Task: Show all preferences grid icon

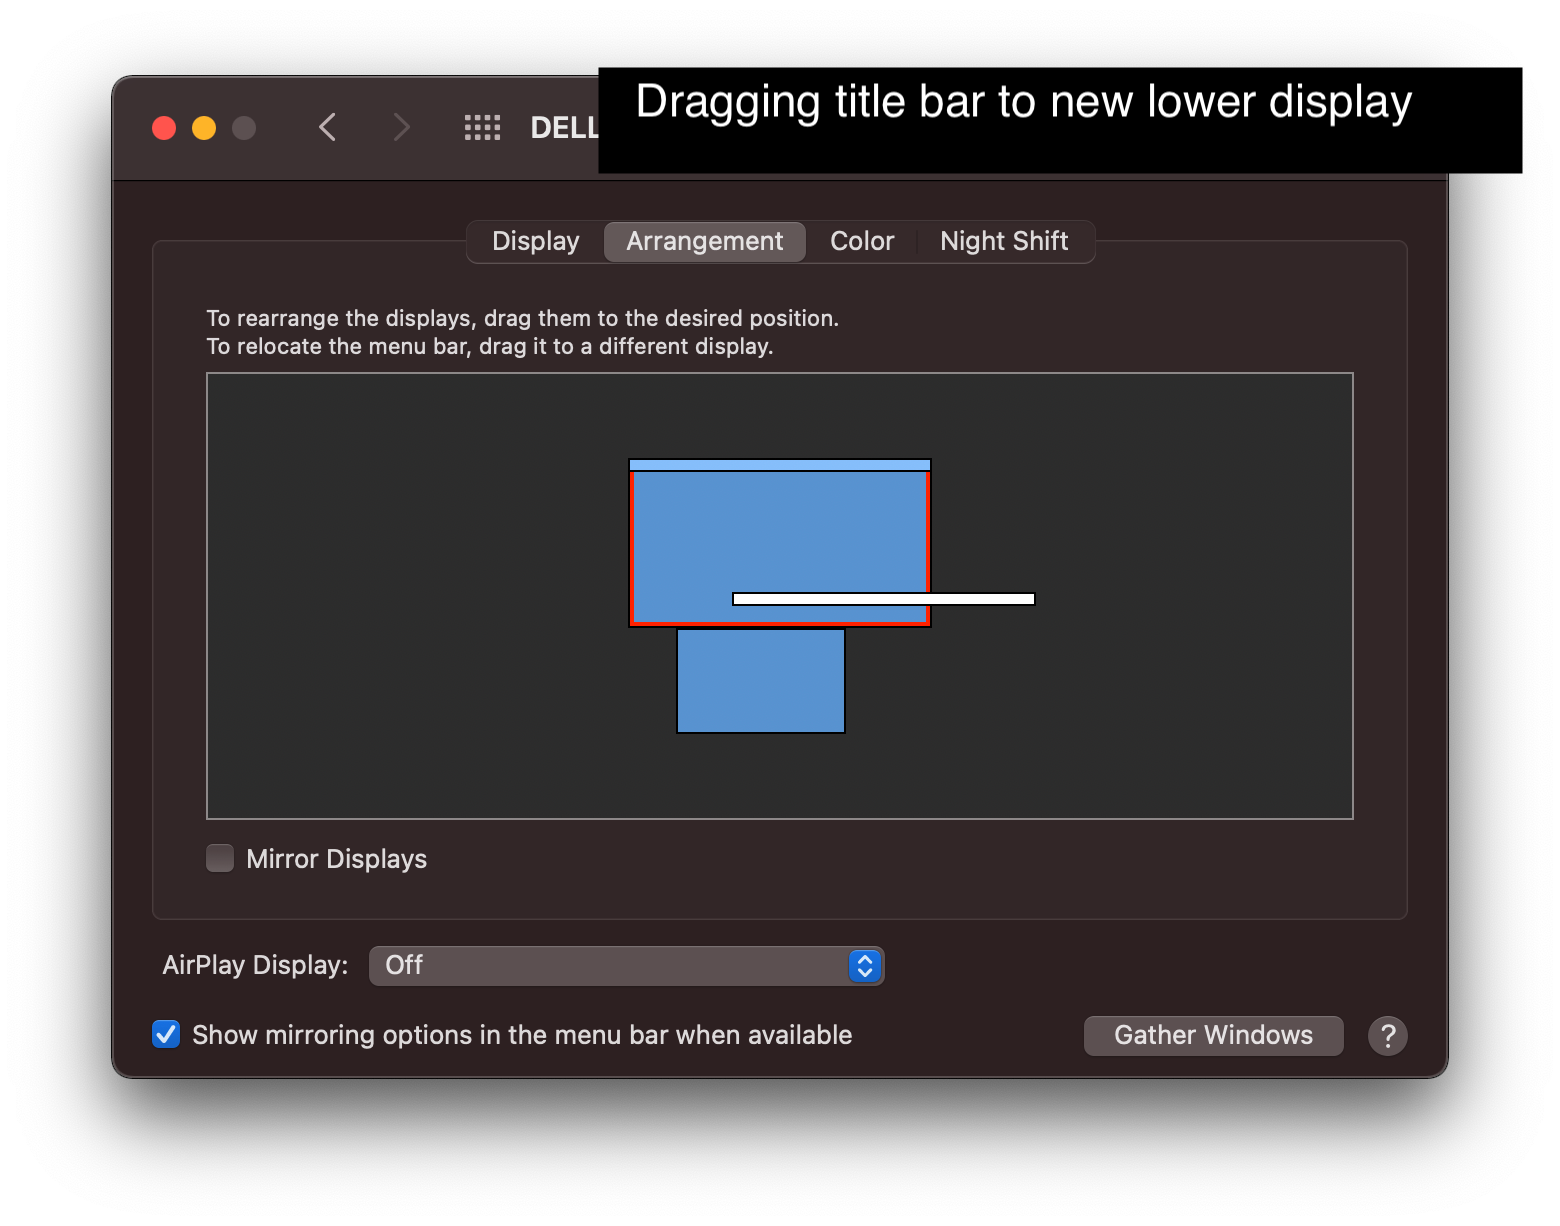Action: (482, 127)
